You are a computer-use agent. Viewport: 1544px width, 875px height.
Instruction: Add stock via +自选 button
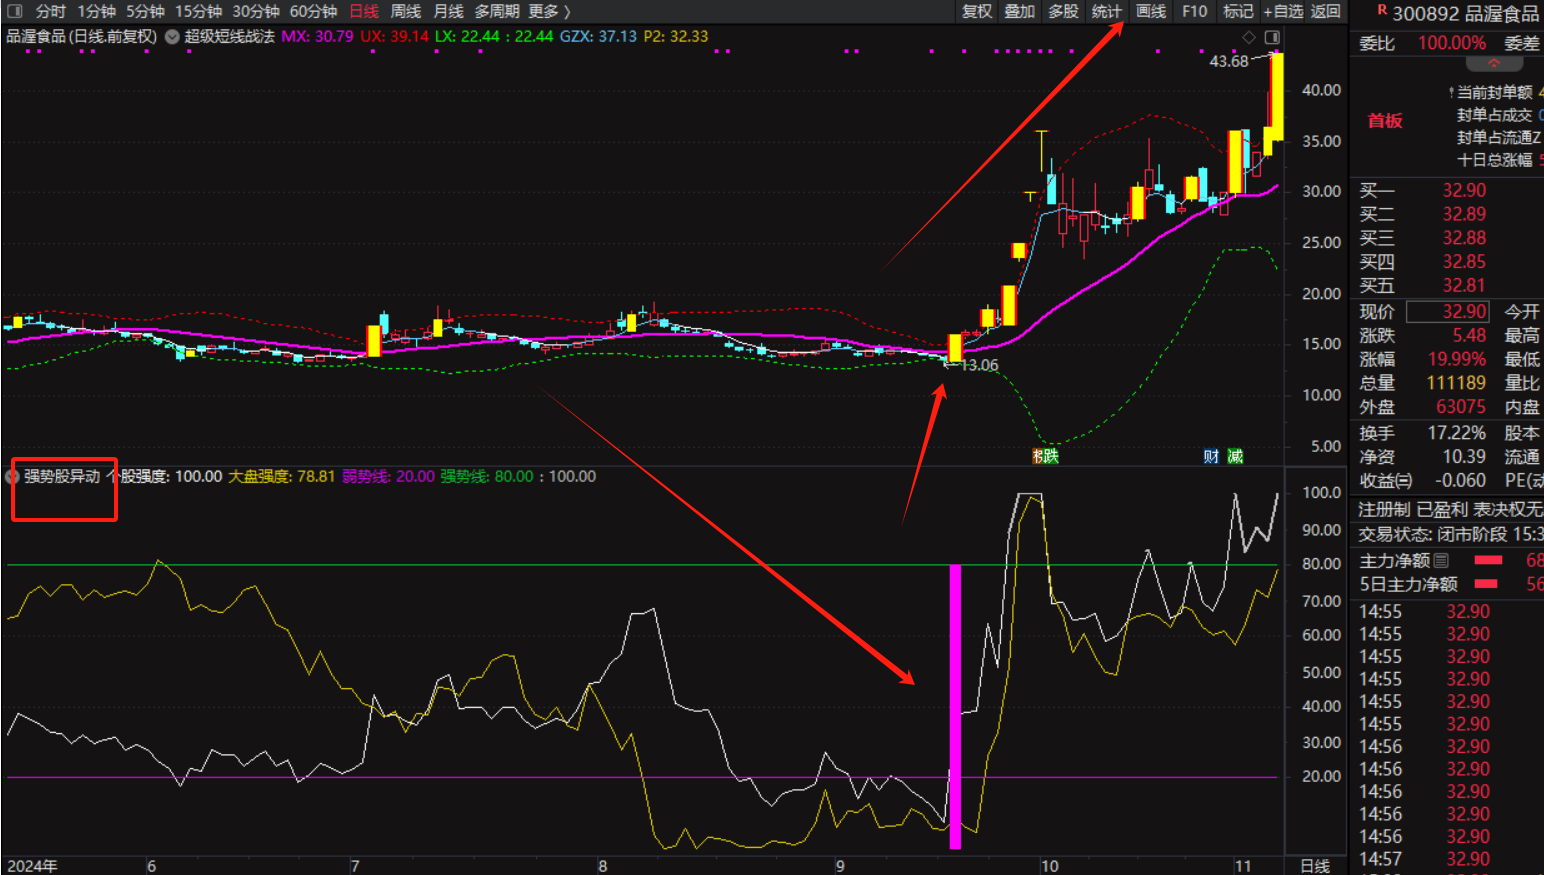[x=1283, y=11]
